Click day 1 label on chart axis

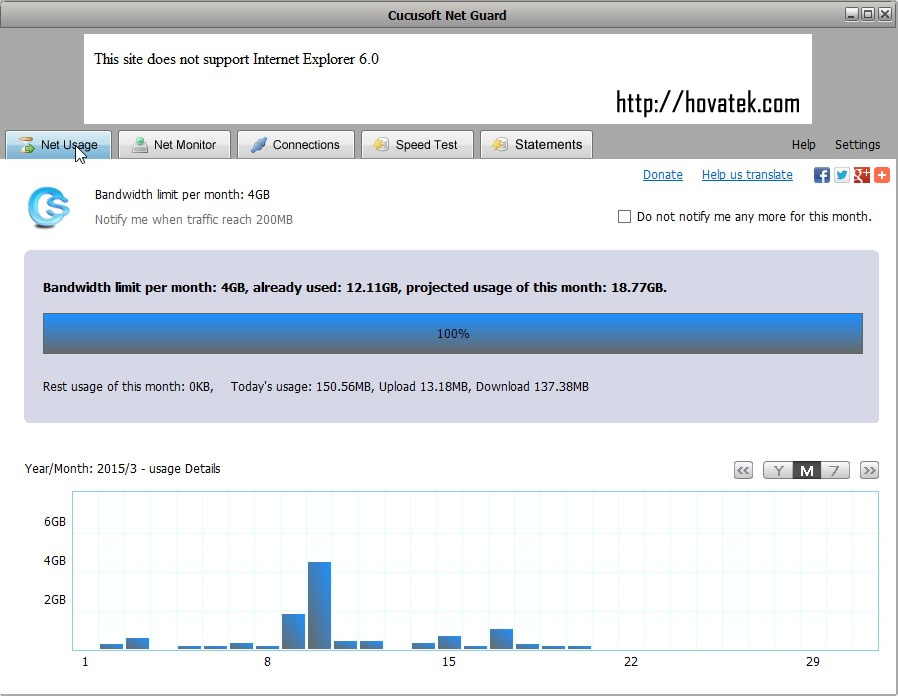(85, 662)
